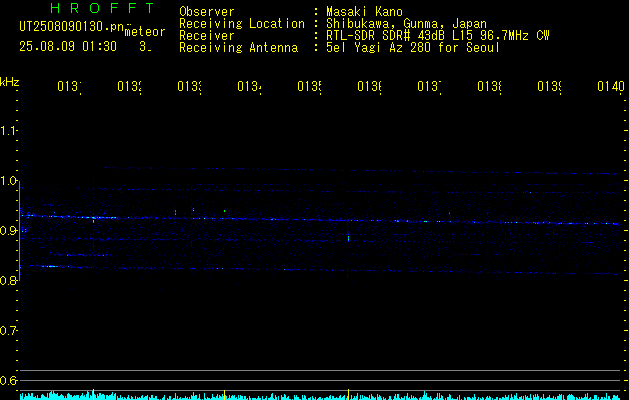The image size is (629, 400).
Task: Click location Shibukawa, Gunma, Japan
Action: [x=406, y=24]
